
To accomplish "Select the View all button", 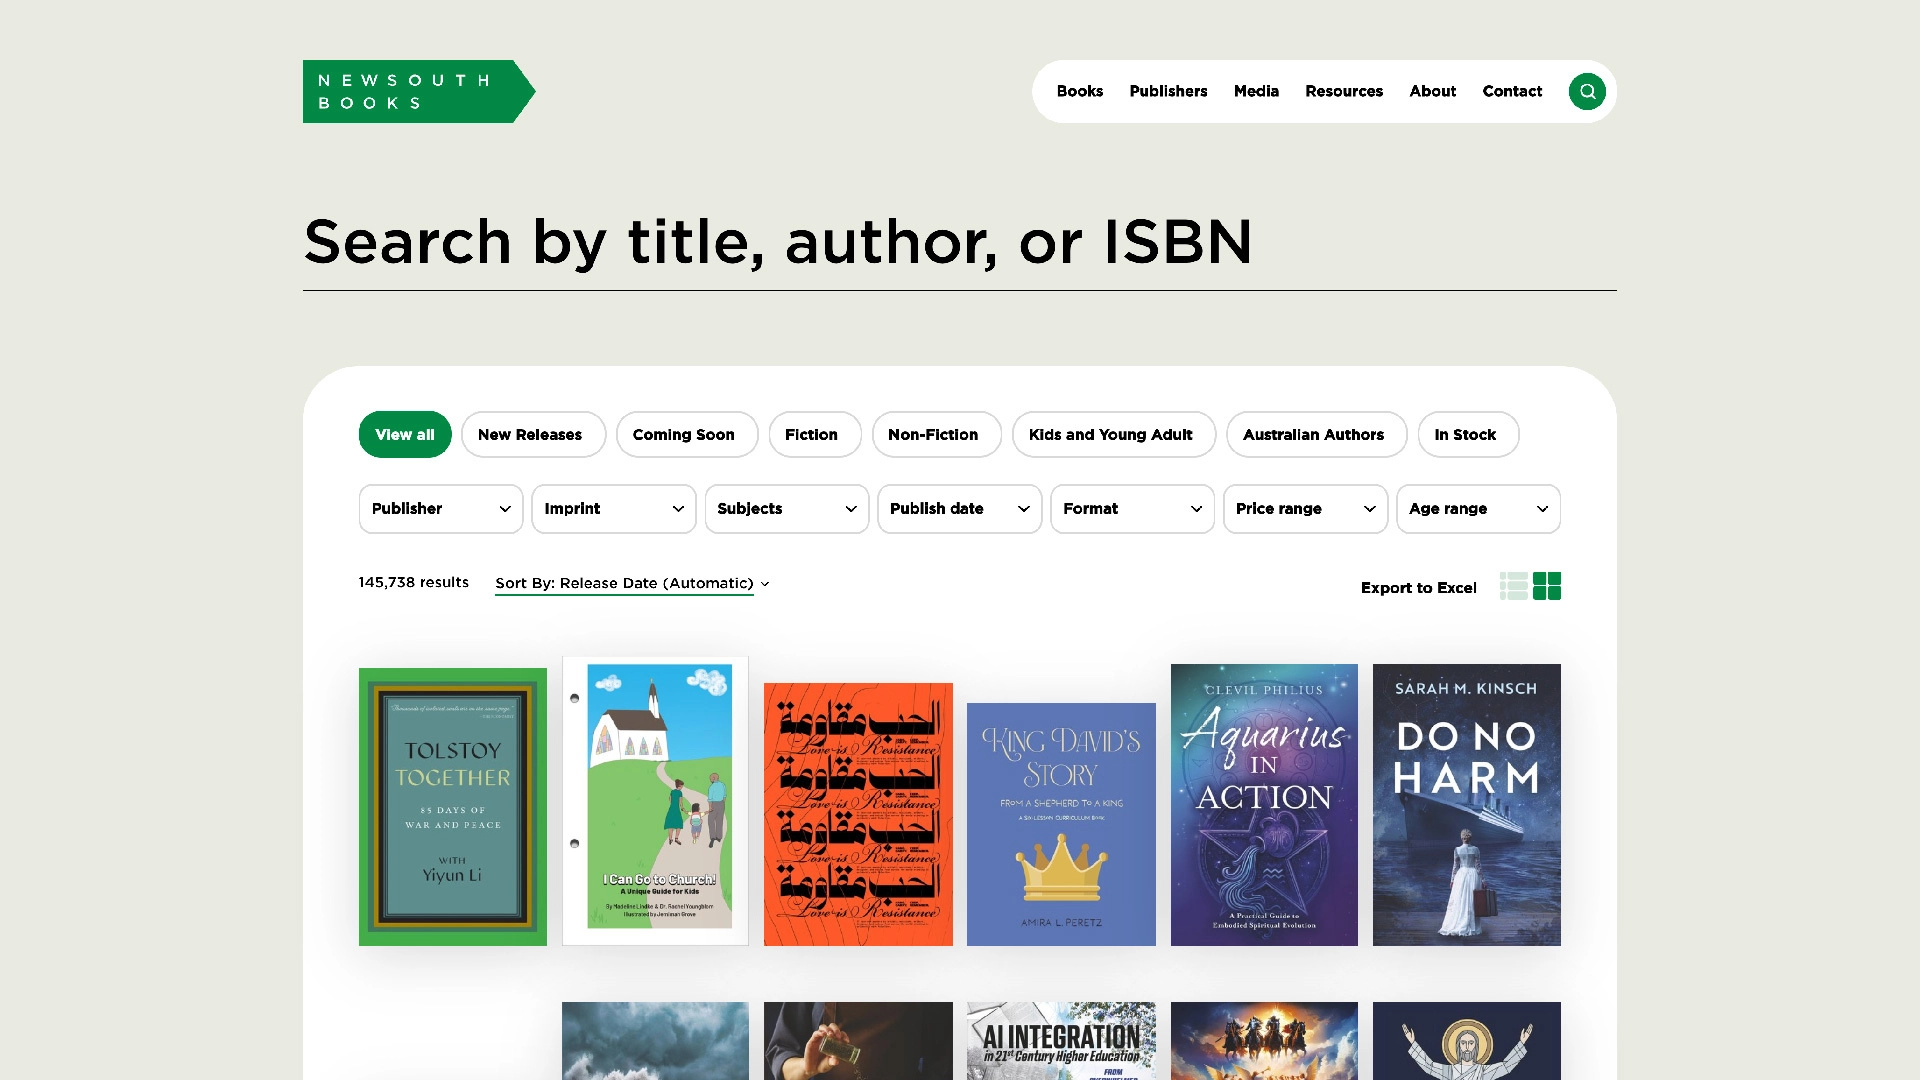I will [x=405, y=435].
